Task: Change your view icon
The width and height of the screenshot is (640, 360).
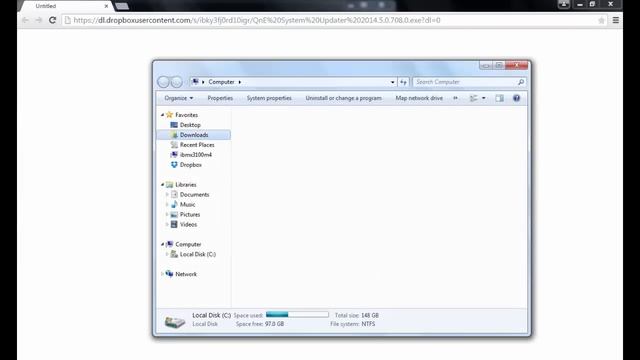Action: 473,98
